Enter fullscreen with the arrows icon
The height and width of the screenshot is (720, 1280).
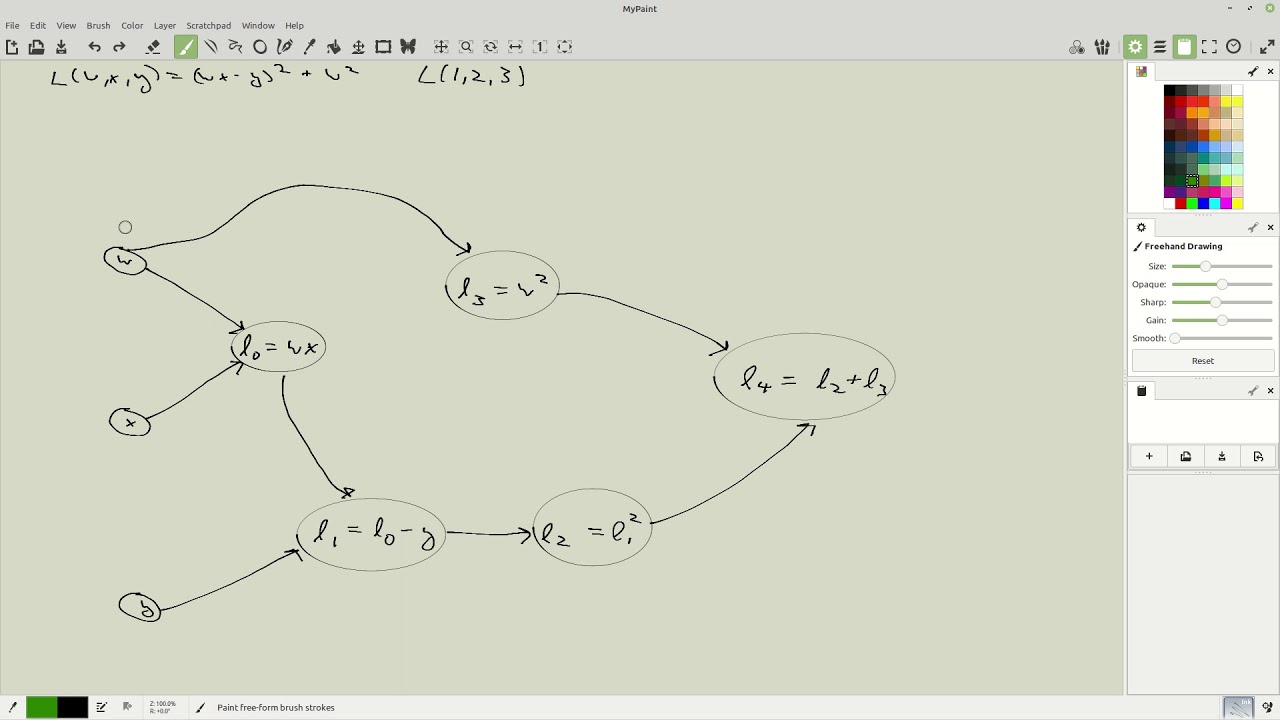1267,47
